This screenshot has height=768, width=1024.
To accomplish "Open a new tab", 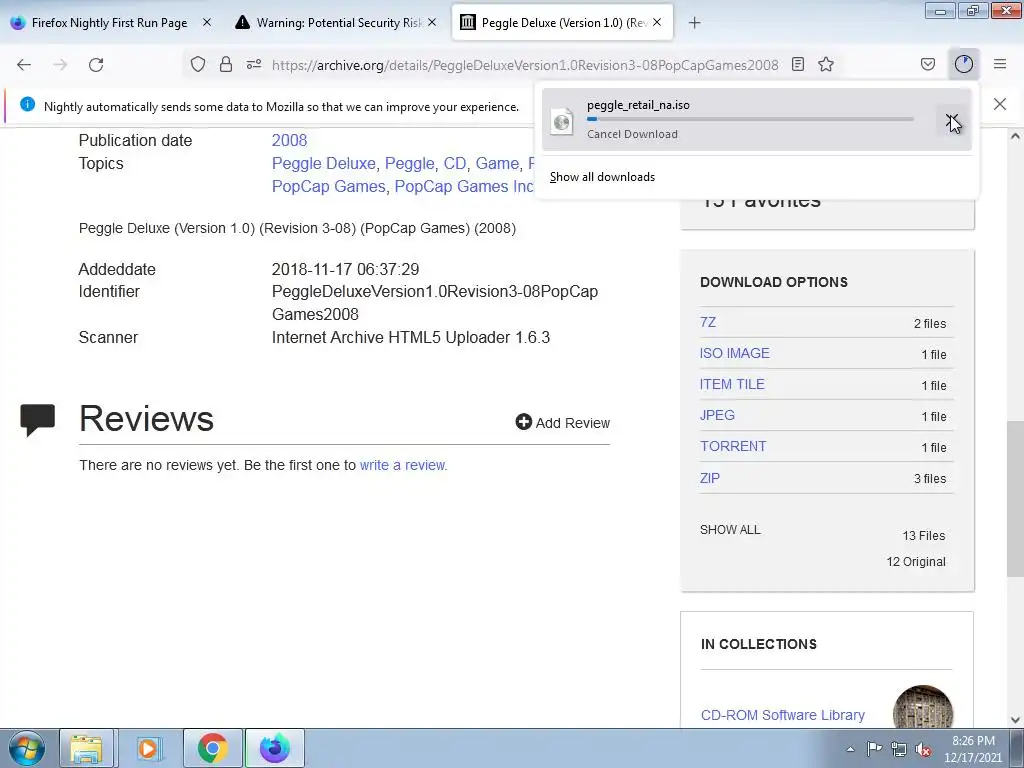I will (x=695, y=23).
